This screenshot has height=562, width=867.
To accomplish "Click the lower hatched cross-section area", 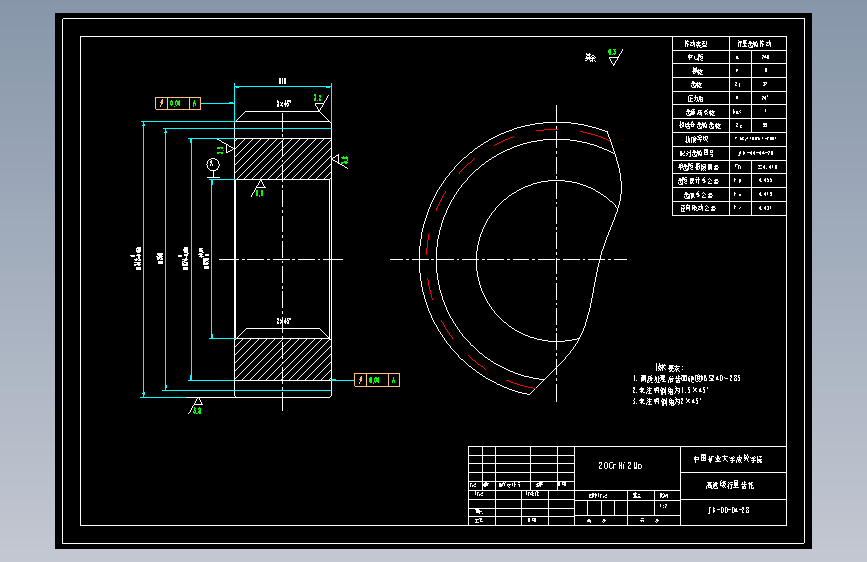I will click(x=283, y=359).
